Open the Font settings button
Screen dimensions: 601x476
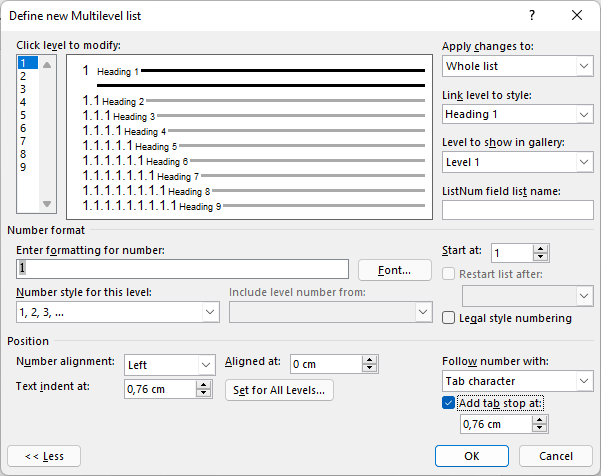[x=394, y=270]
